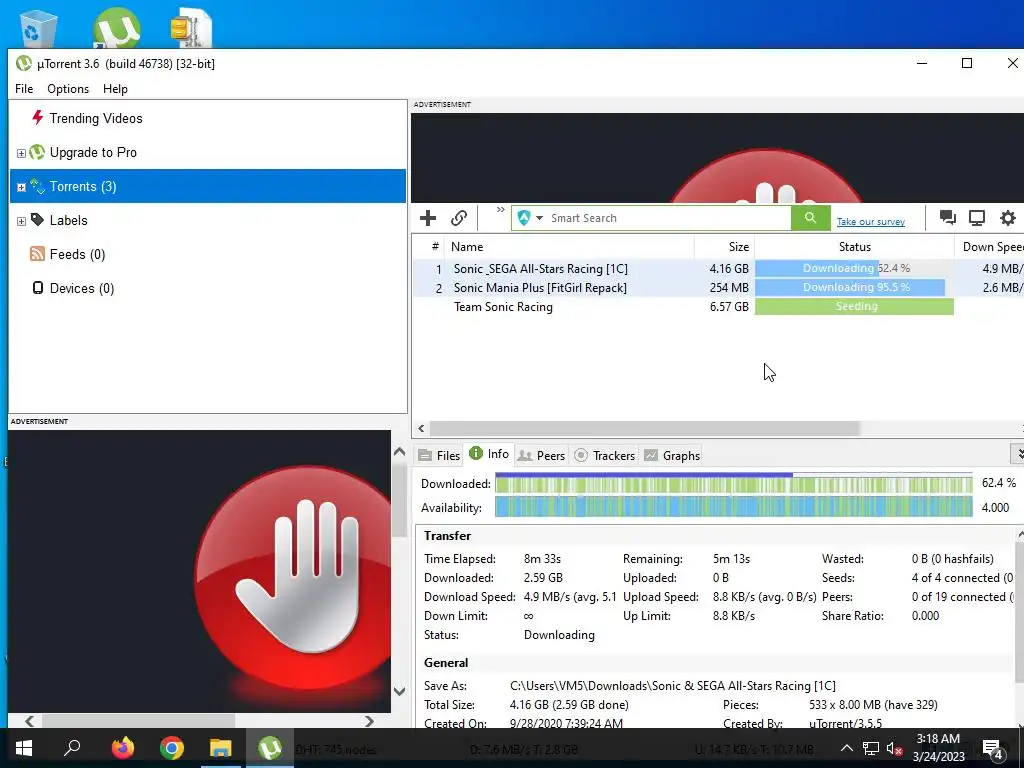Select Feeds (0) in sidebar
This screenshot has height=768, width=1024.
point(77,254)
